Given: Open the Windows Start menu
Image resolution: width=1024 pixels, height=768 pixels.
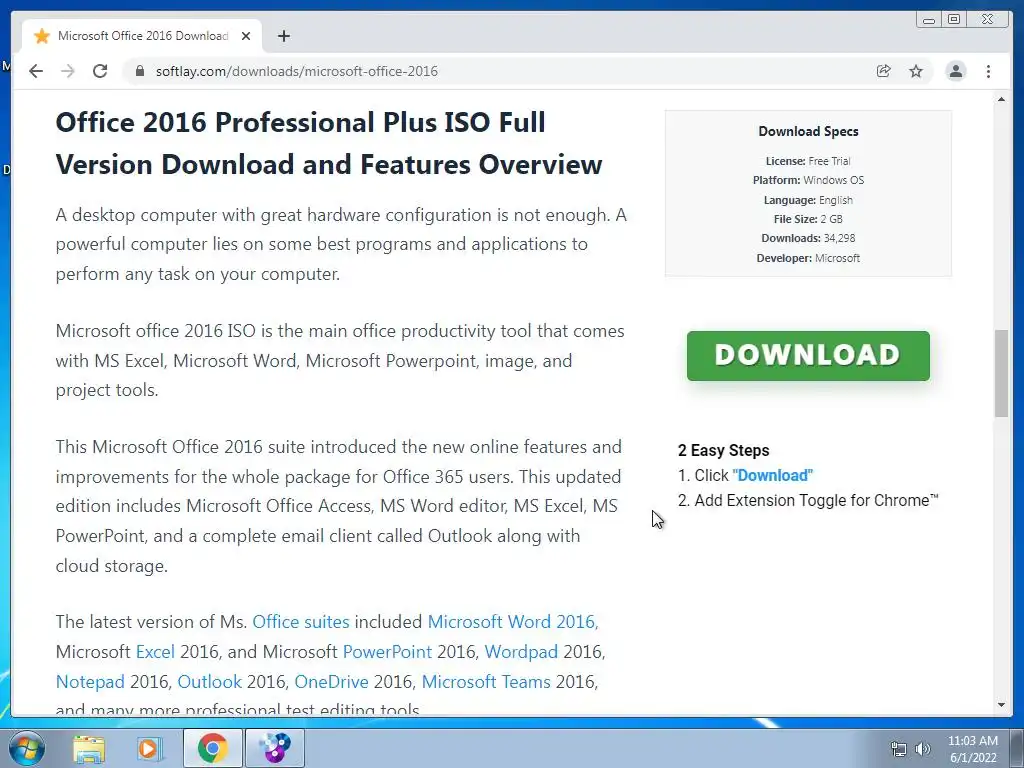Looking at the screenshot, I should [26, 748].
